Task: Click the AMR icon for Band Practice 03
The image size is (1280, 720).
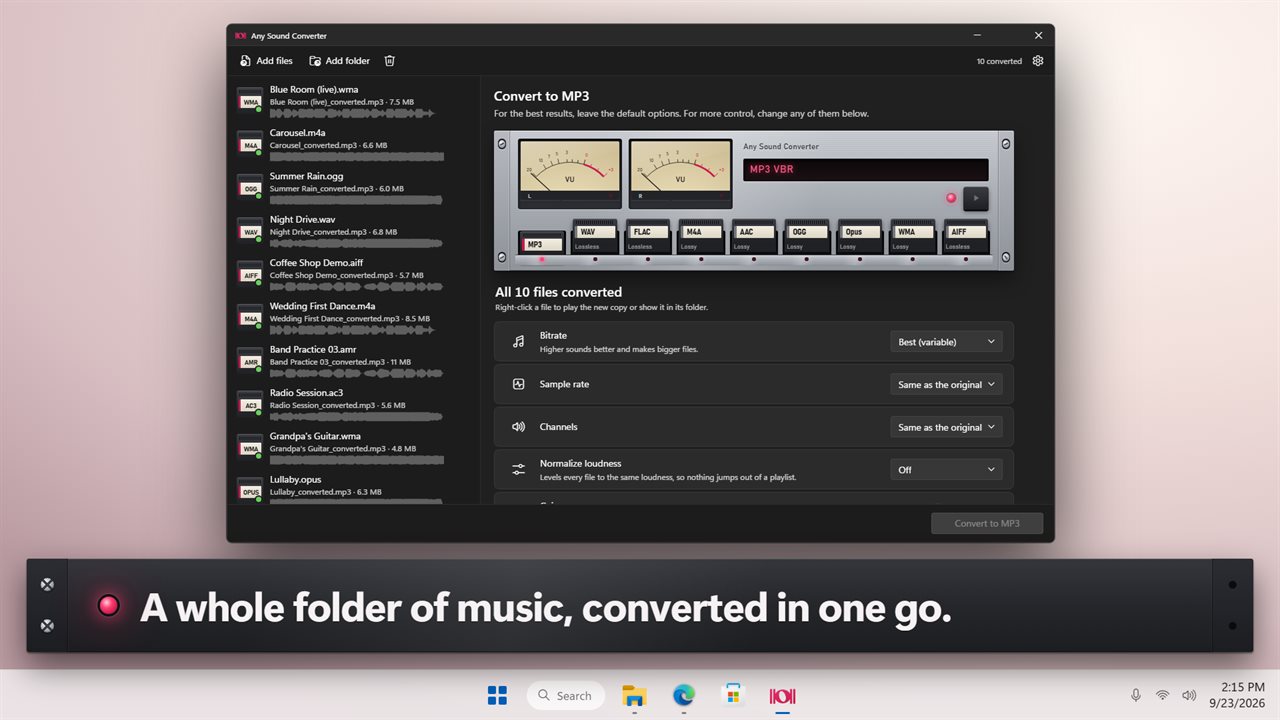Action: coord(250,361)
